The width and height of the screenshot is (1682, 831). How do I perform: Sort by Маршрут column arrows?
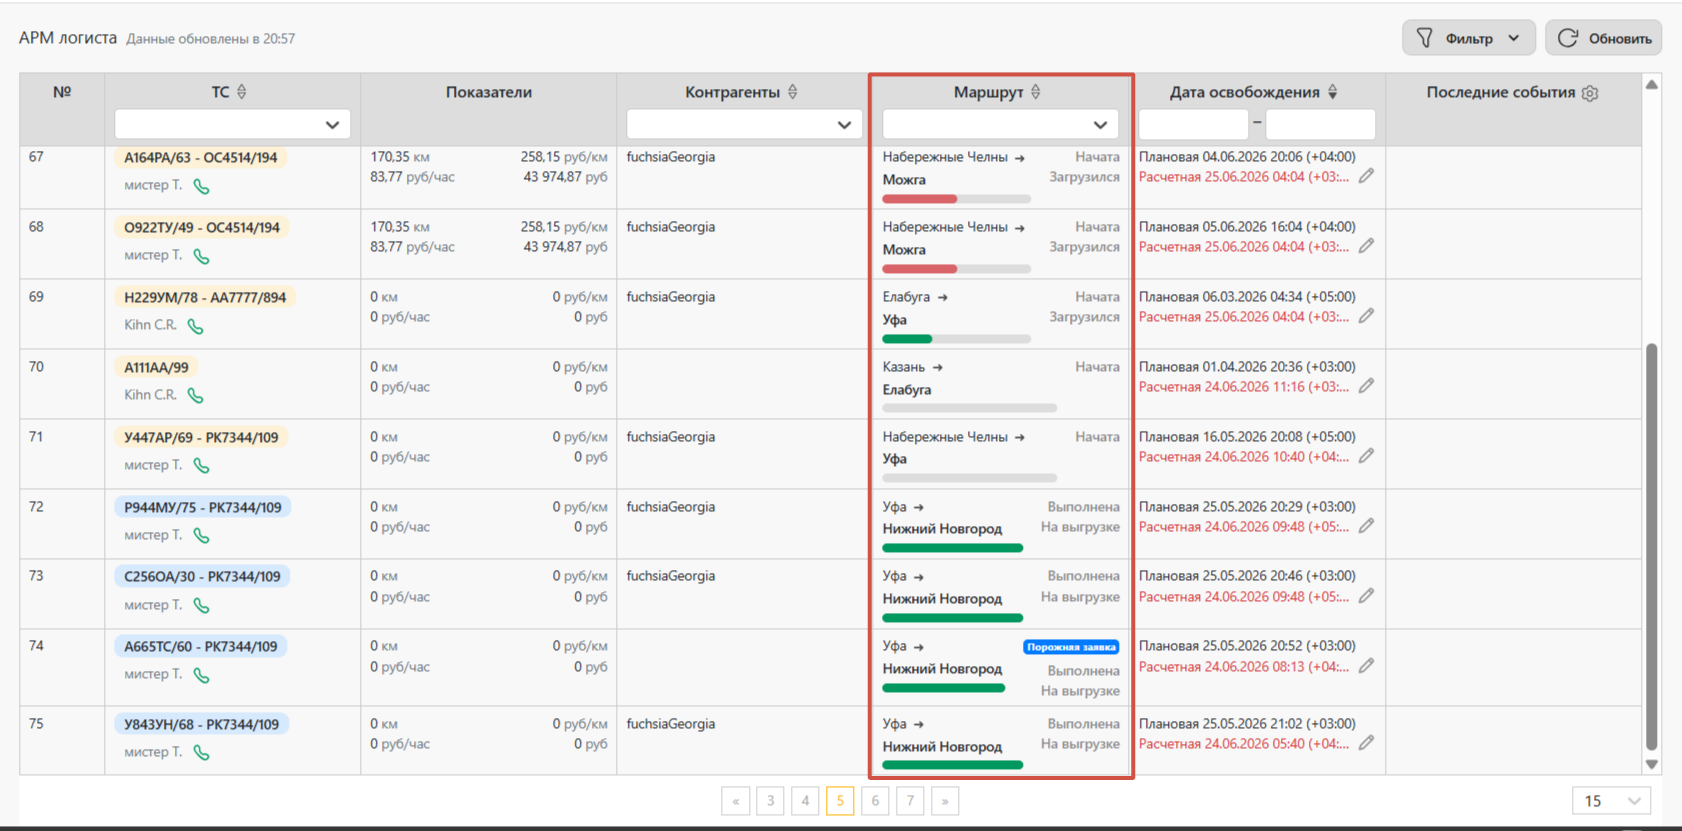coord(1036,92)
